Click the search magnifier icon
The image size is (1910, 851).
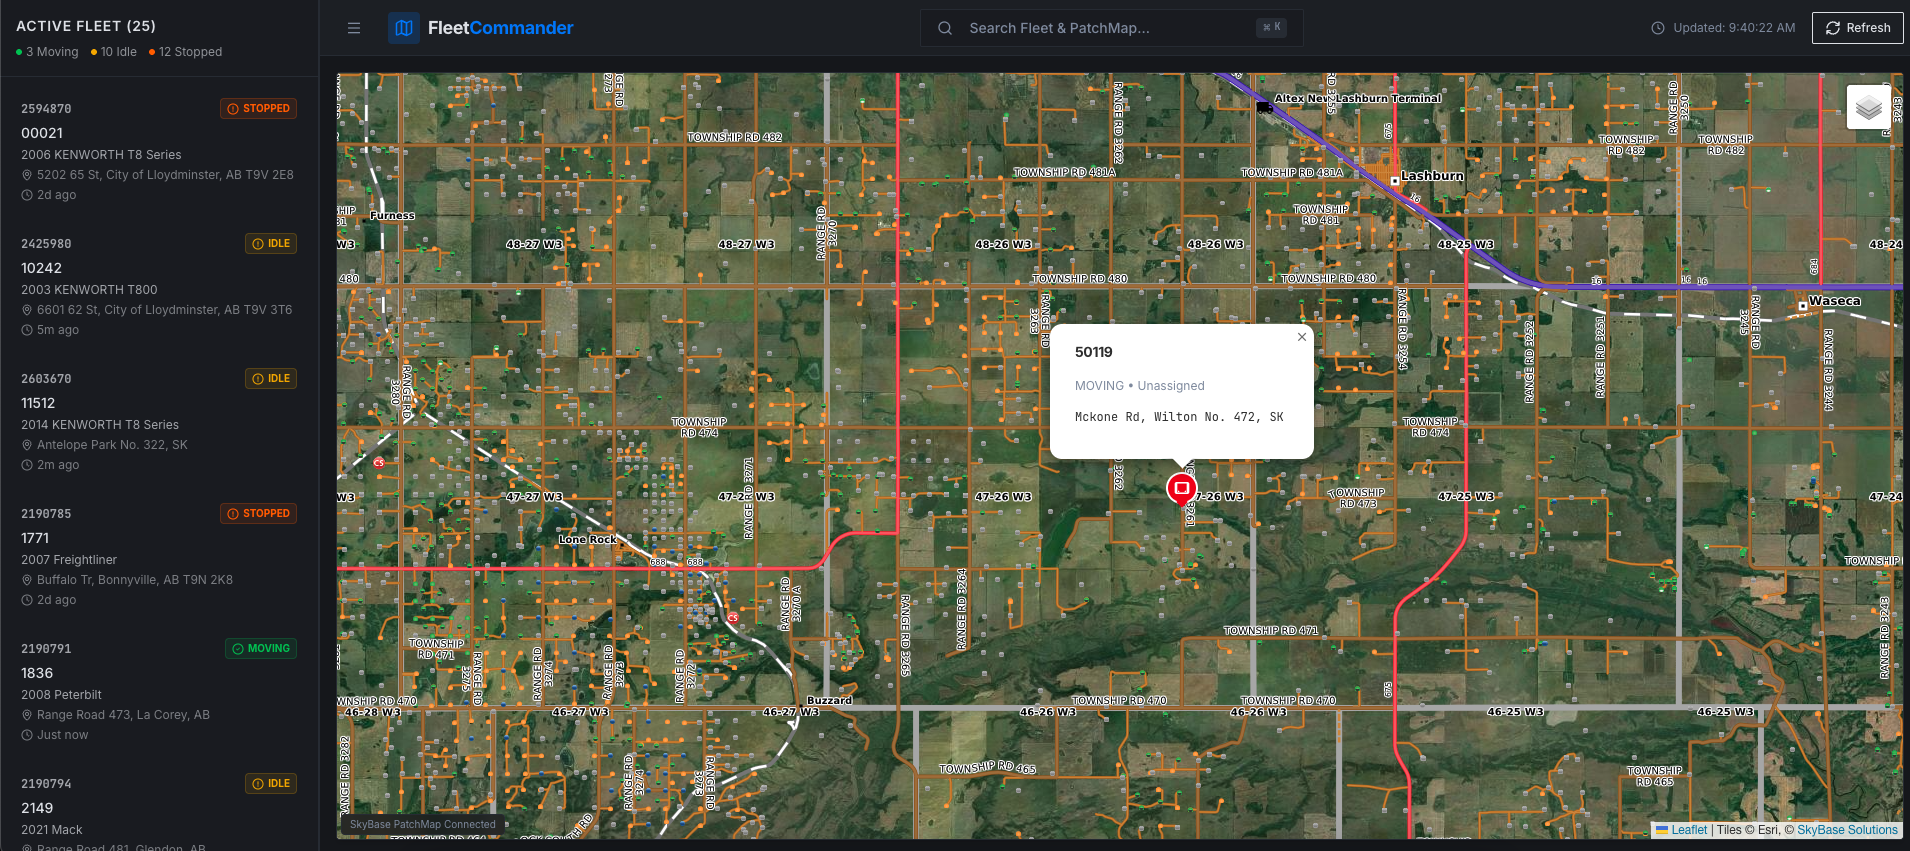tap(945, 28)
